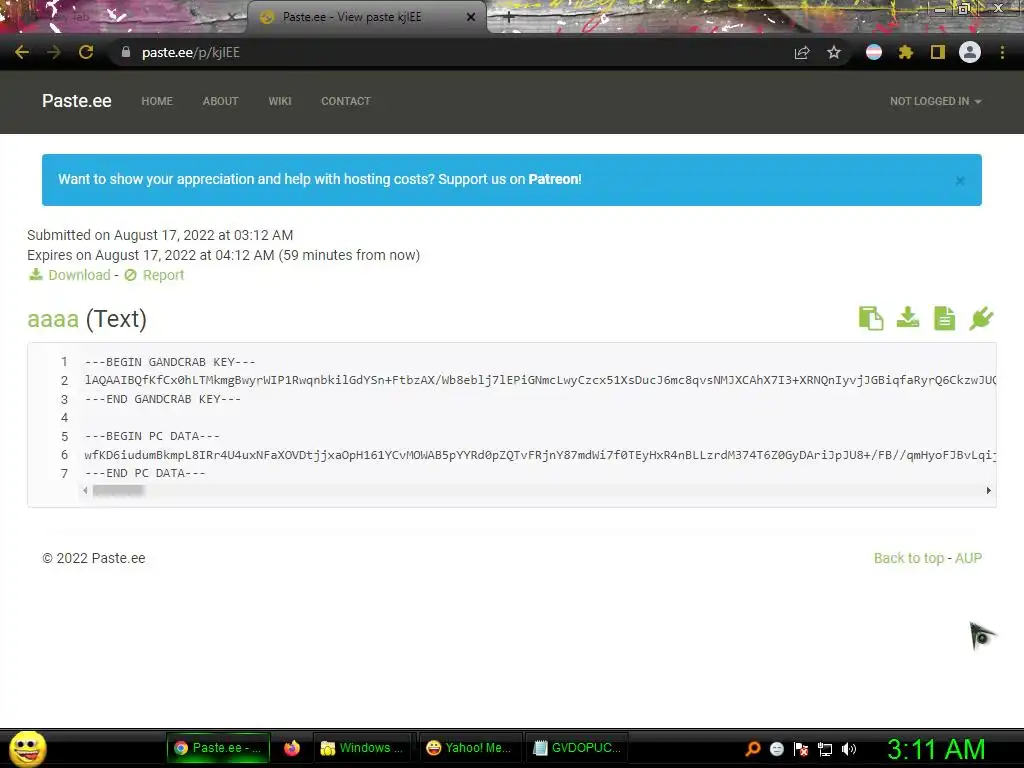Toggle the browser side panel icon

tap(938, 52)
